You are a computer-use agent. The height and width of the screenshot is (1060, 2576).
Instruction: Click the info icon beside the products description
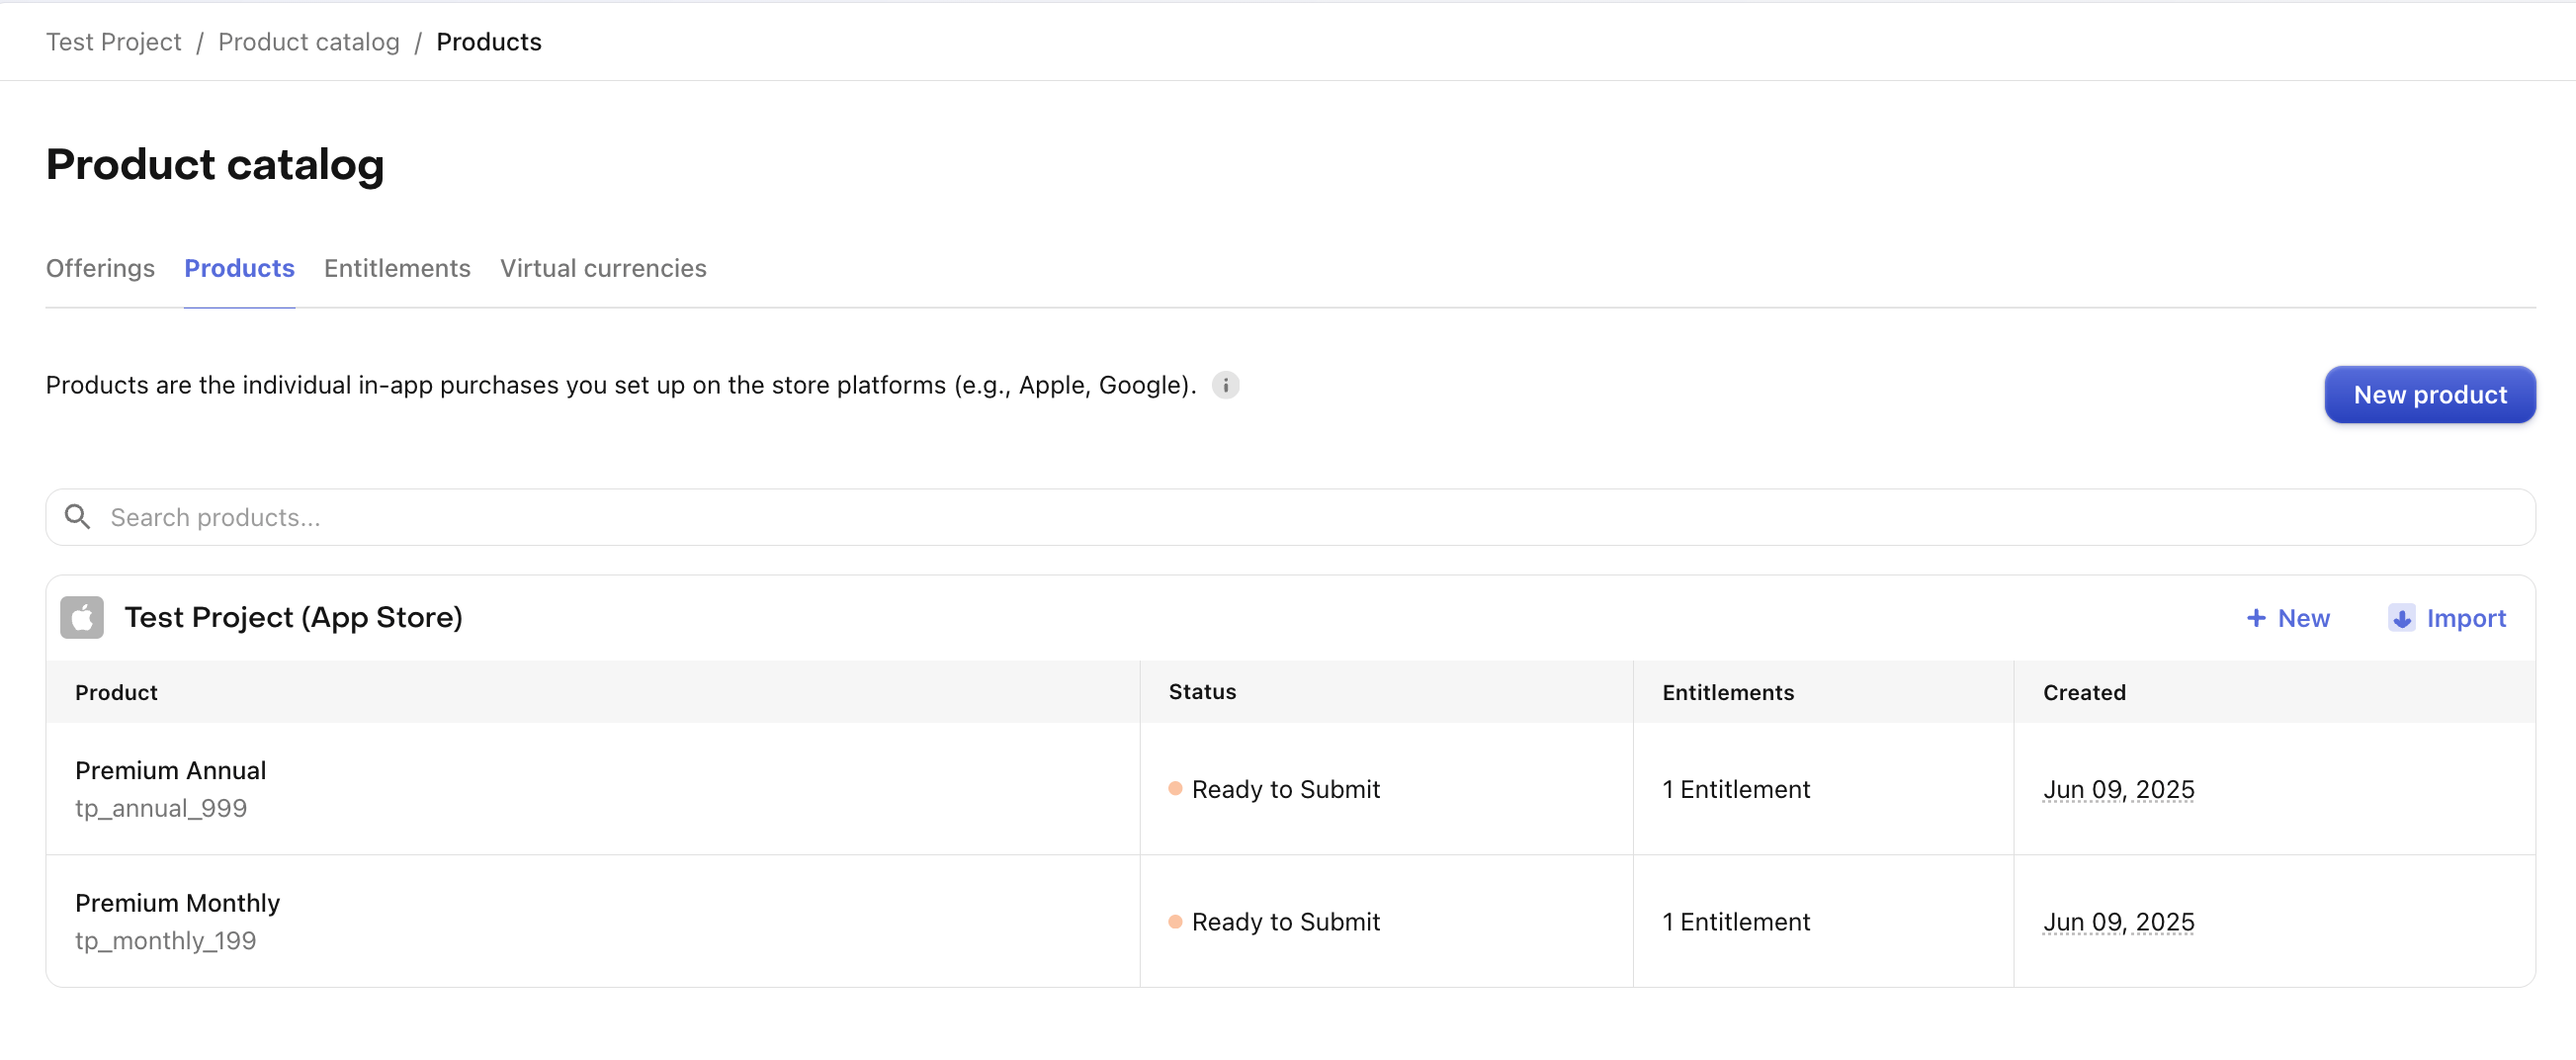coord(1225,385)
